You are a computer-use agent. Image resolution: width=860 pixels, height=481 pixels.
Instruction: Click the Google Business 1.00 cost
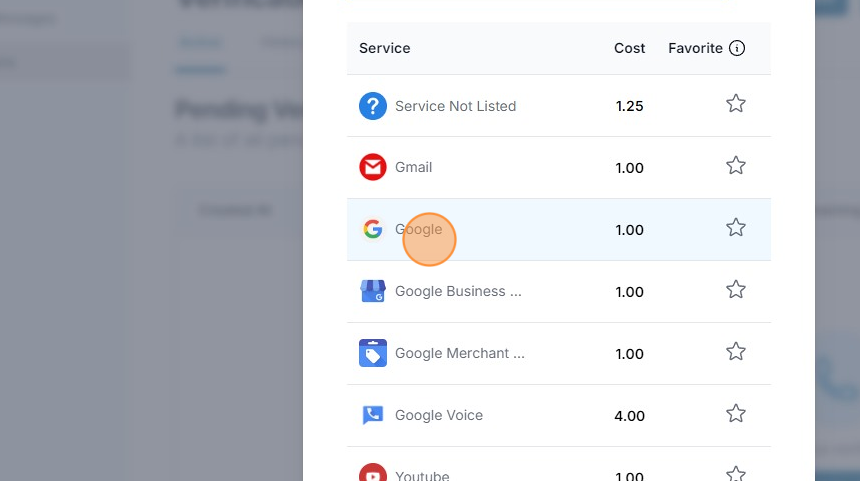coord(629,292)
